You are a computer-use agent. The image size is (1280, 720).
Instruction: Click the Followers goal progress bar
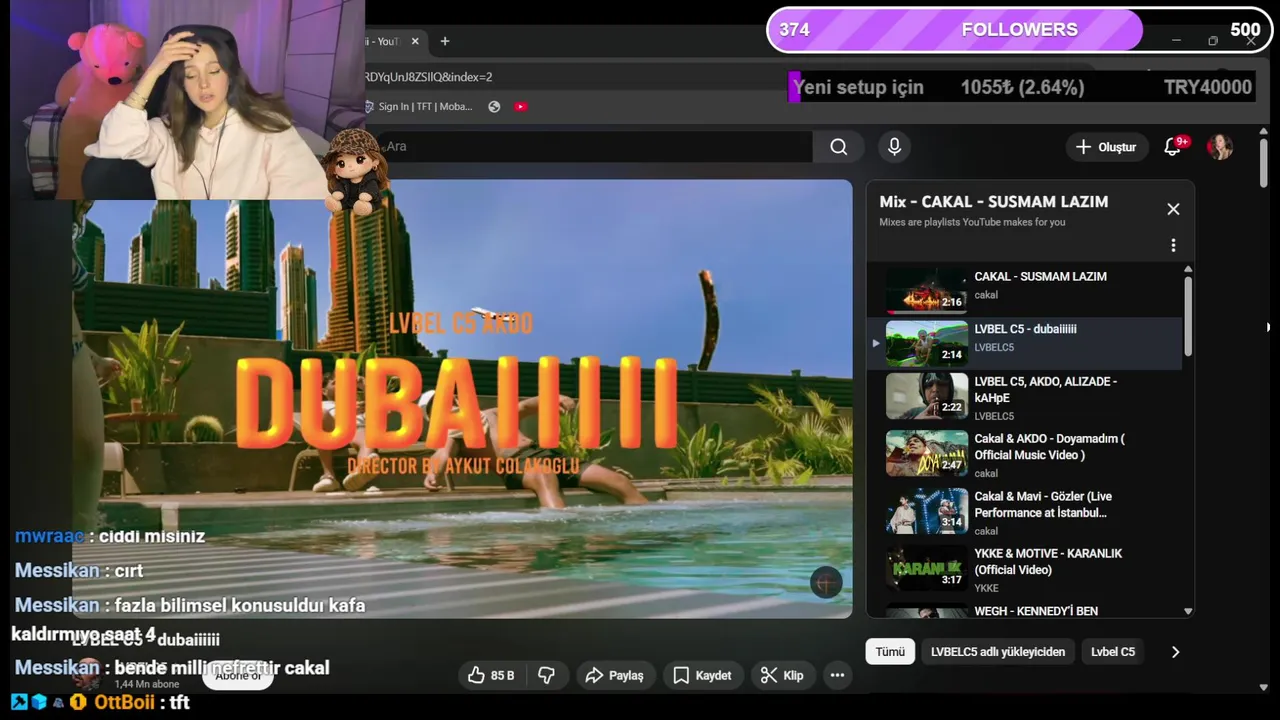point(1019,30)
